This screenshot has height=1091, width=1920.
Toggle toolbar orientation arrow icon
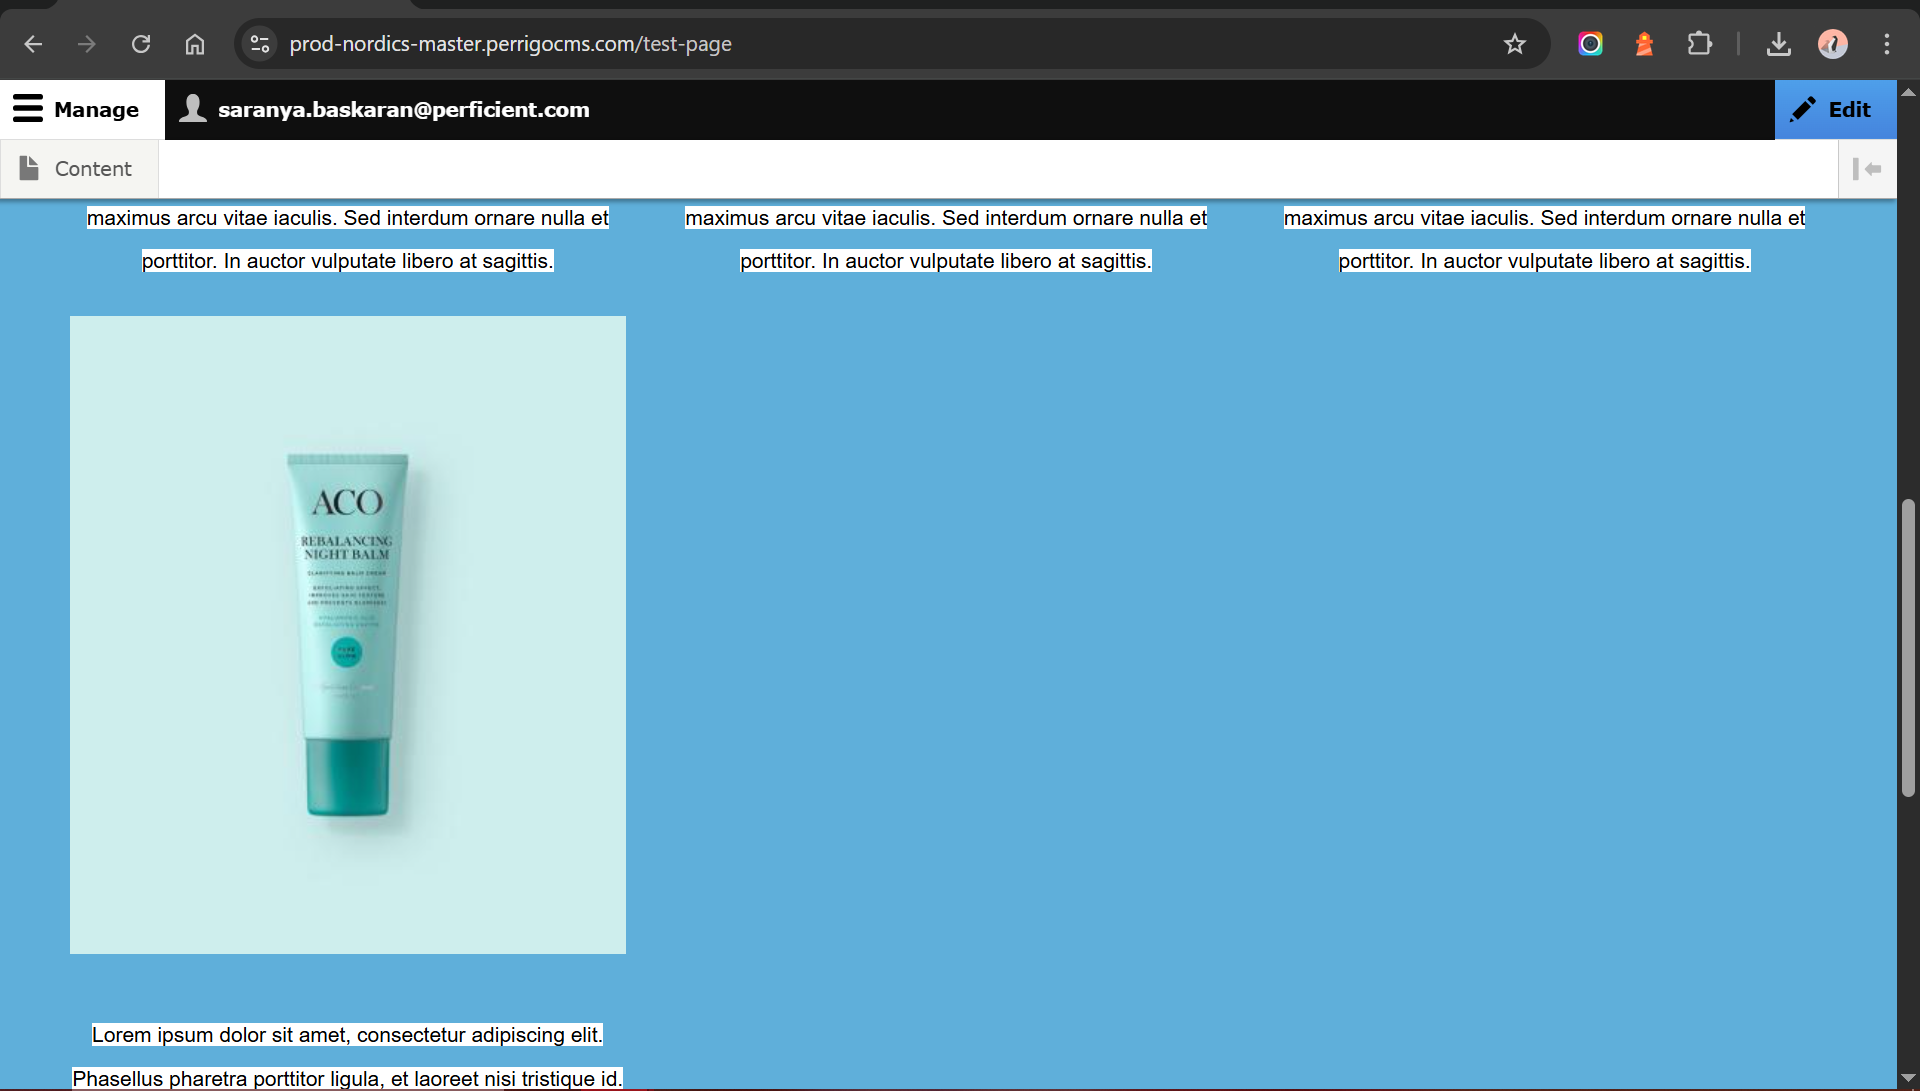[1867, 169]
